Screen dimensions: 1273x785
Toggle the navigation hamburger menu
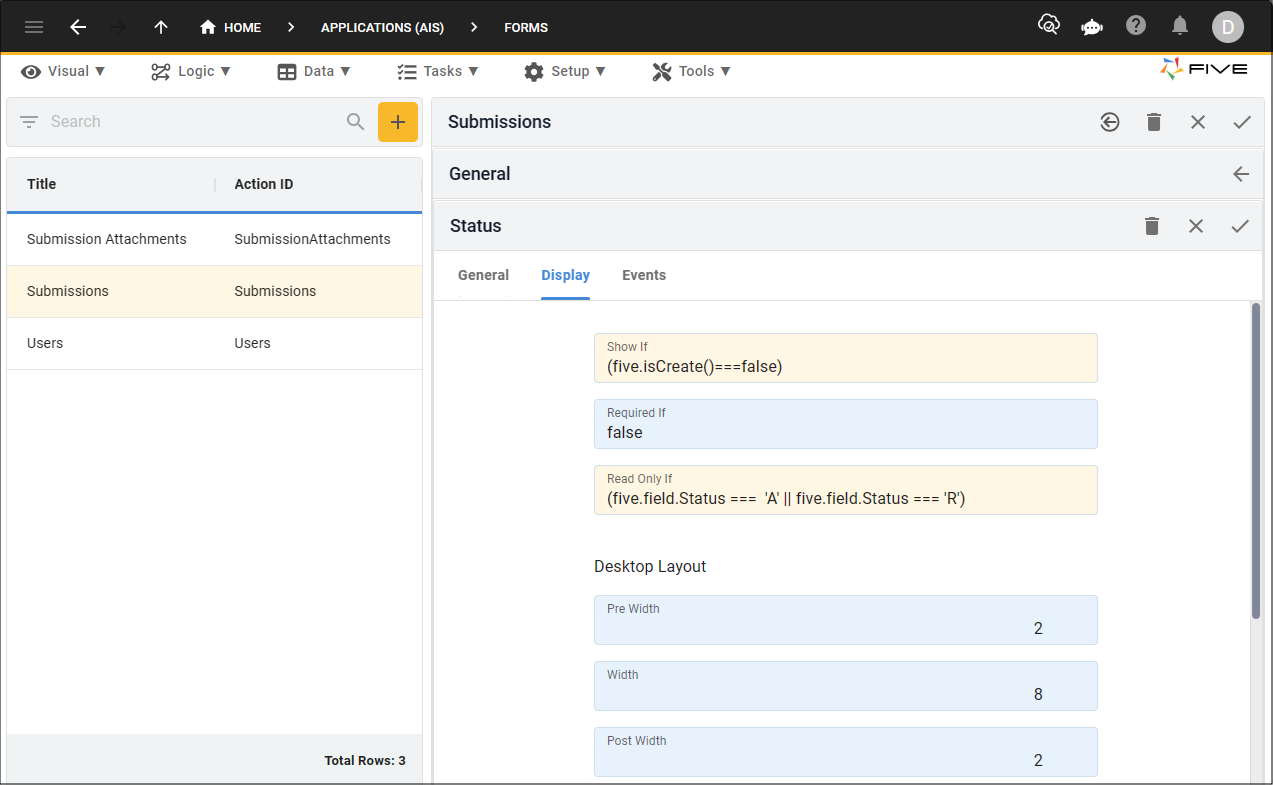point(33,27)
